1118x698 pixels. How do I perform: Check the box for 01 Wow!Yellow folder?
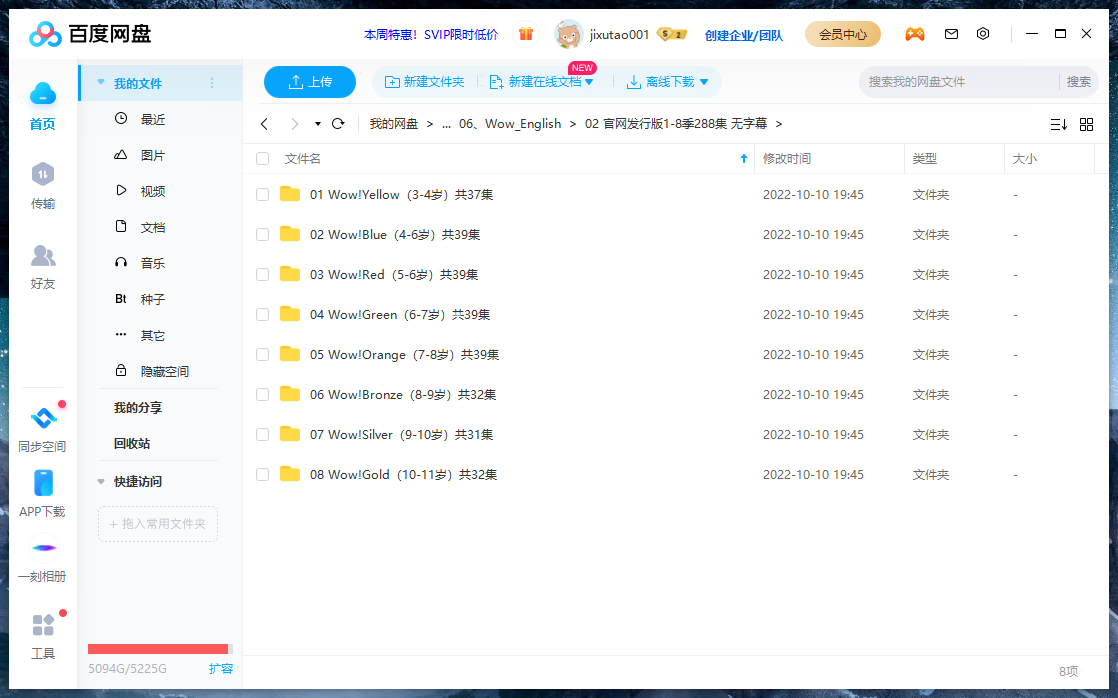click(x=263, y=195)
